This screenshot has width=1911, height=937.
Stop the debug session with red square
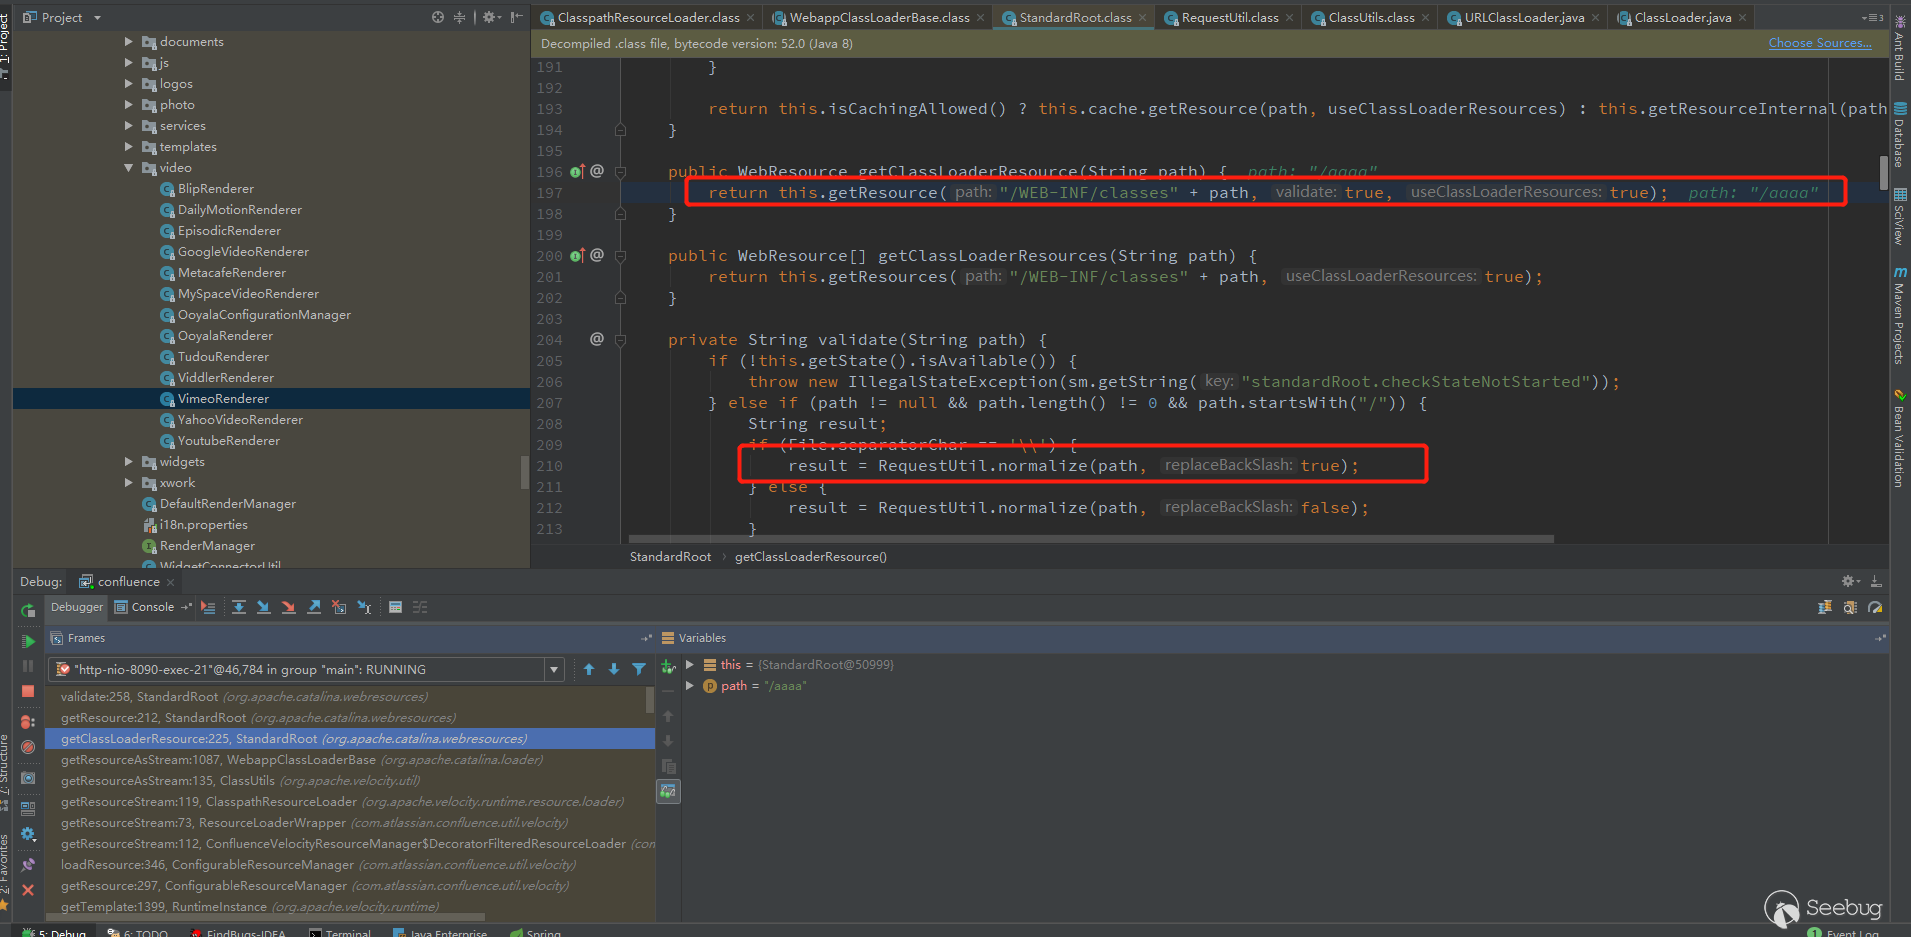(x=28, y=691)
